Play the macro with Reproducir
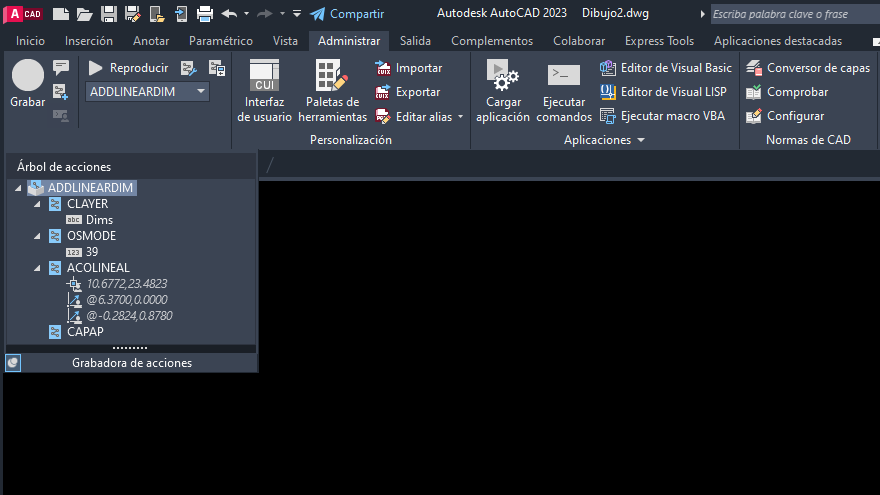The width and height of the screenshot is (880, 495). coord(129,68)
